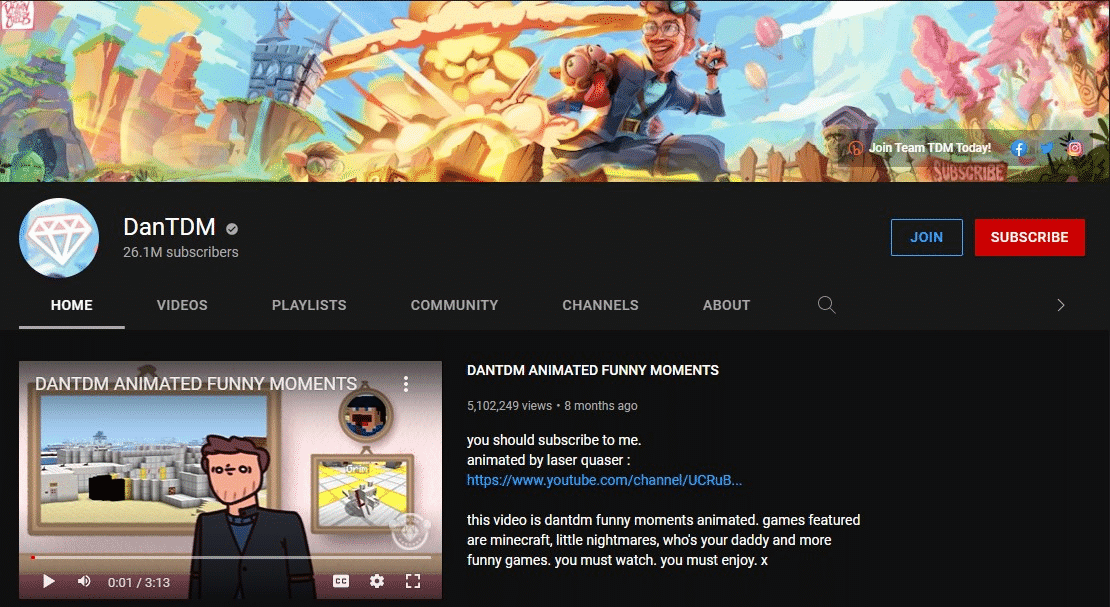Open the video settings gear
Screen dimensions: 1110x607
coord(377,582)
